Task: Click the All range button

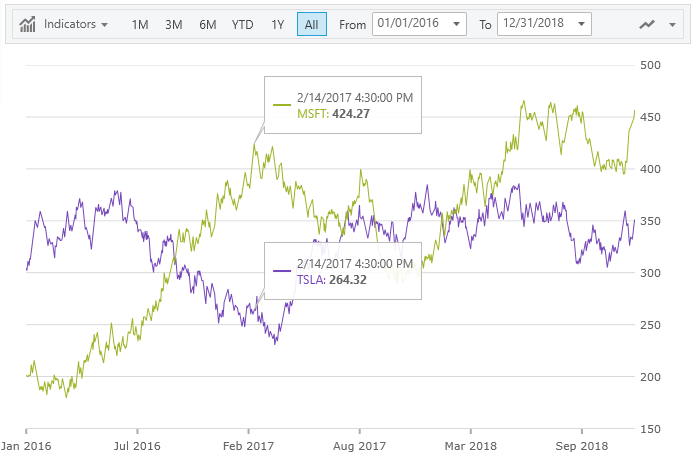Action: [311, 24]
